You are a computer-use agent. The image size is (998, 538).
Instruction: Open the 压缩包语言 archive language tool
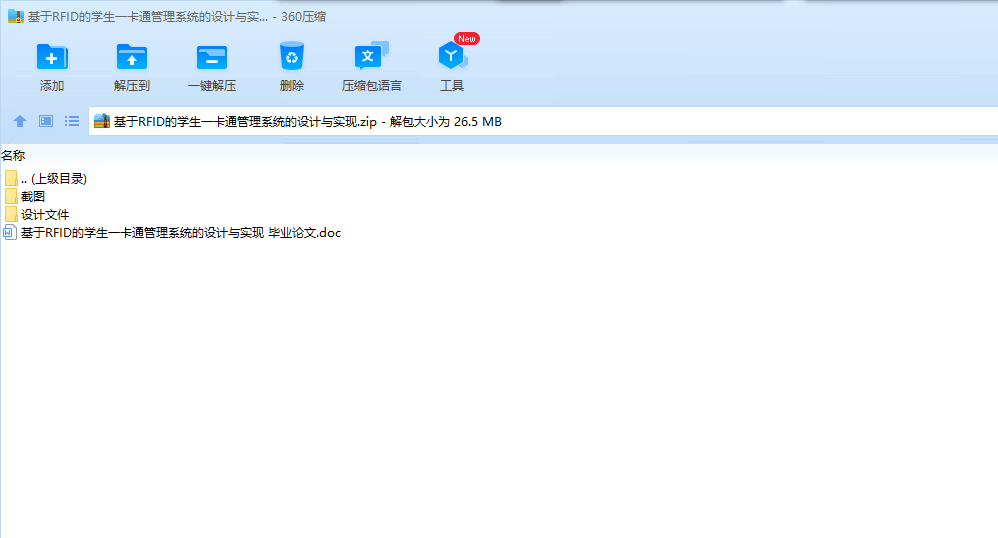(372, 56)
